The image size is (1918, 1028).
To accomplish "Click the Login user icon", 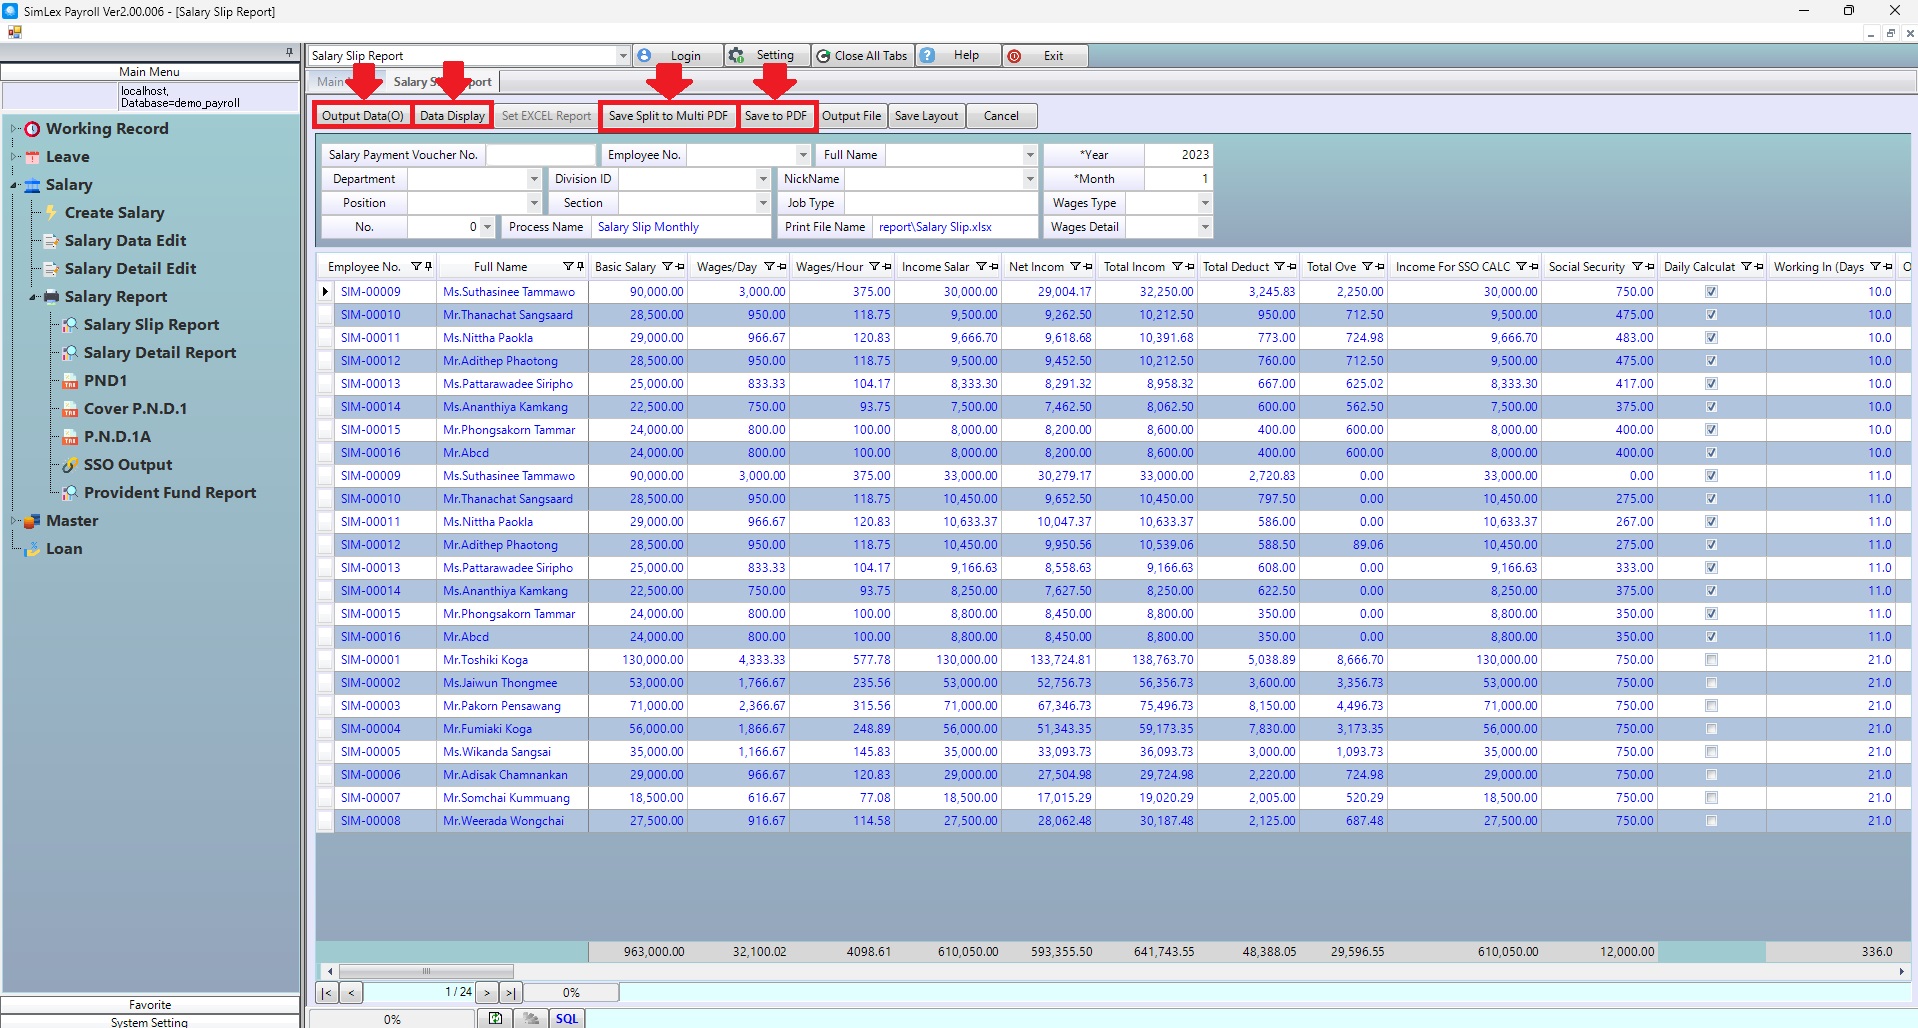I will (645, 56).
